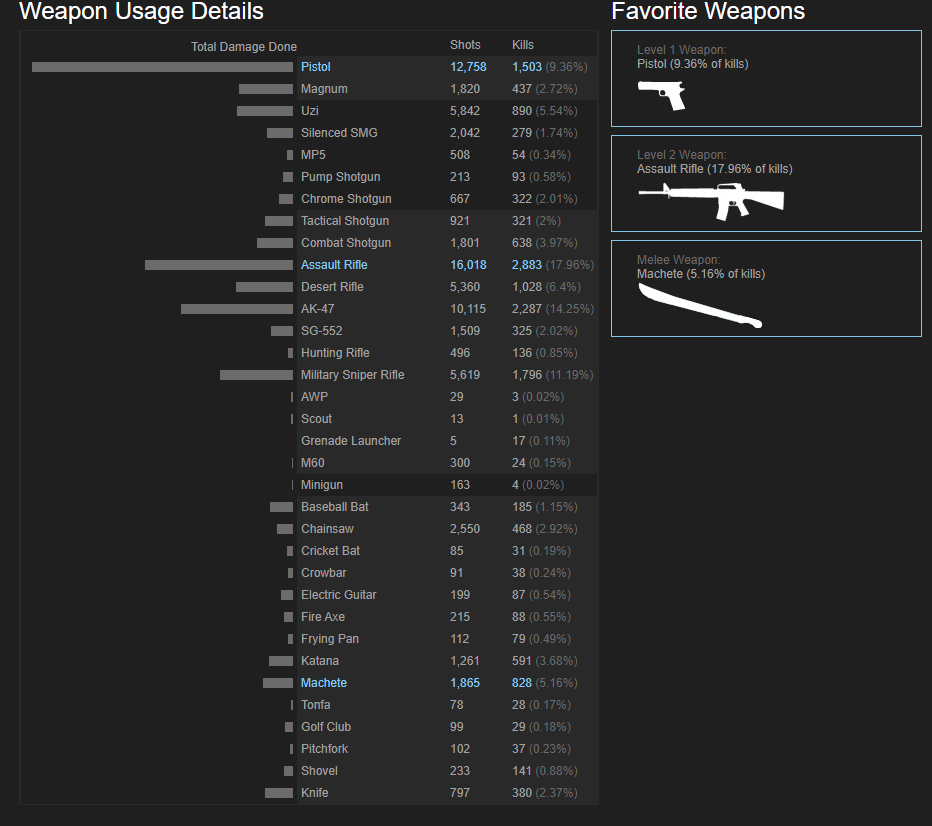Select the Frying Pan row label

(x=330, y=638)
